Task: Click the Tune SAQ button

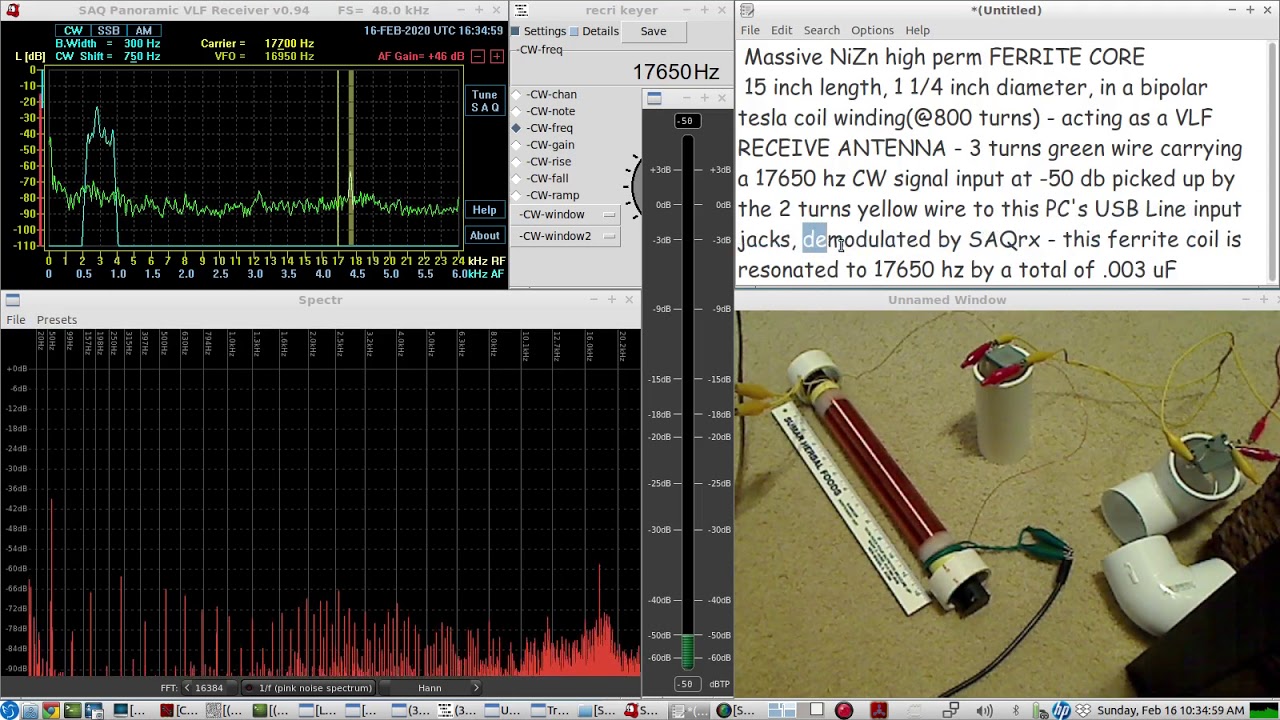Action: (485, 101)
